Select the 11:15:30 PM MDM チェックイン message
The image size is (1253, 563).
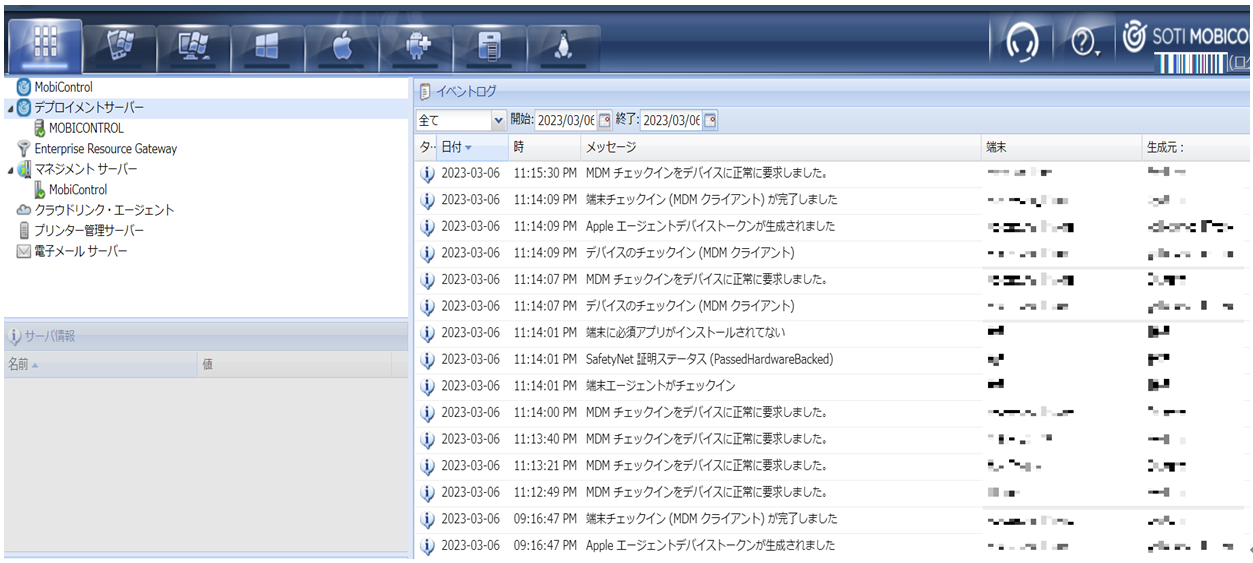tap(706, 173)
